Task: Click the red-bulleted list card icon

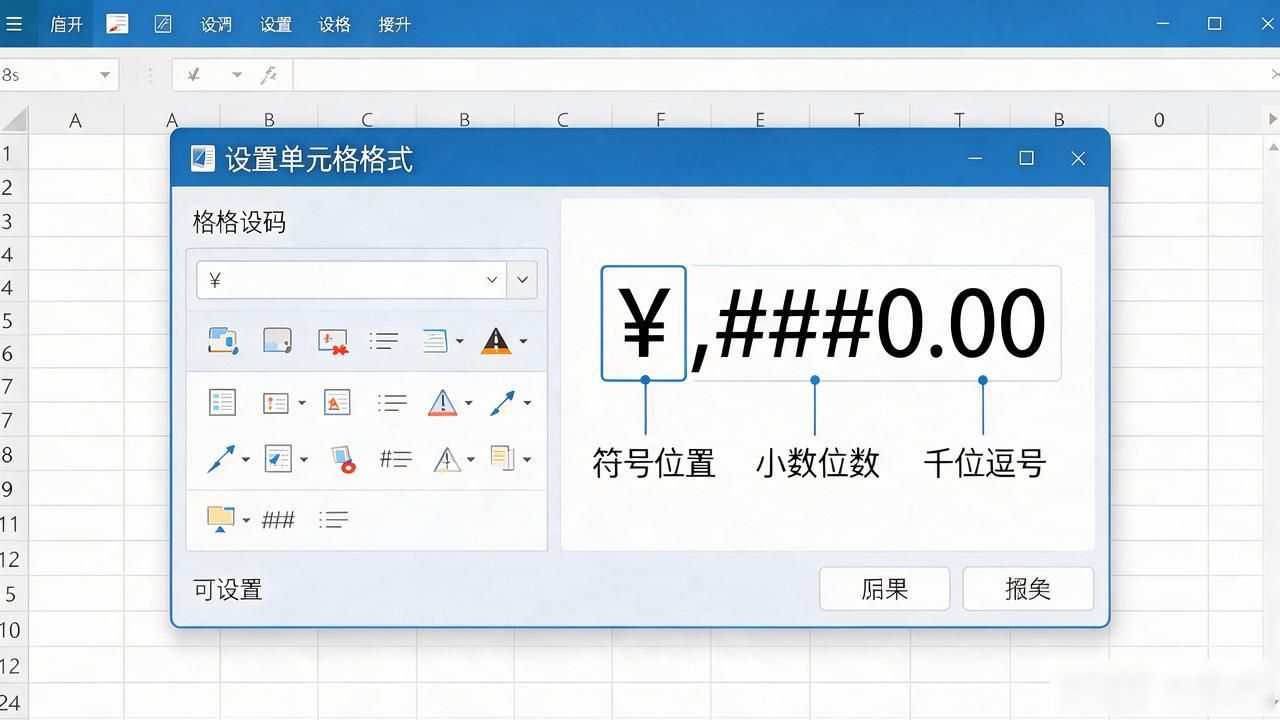Action: [x=275, y=403]
